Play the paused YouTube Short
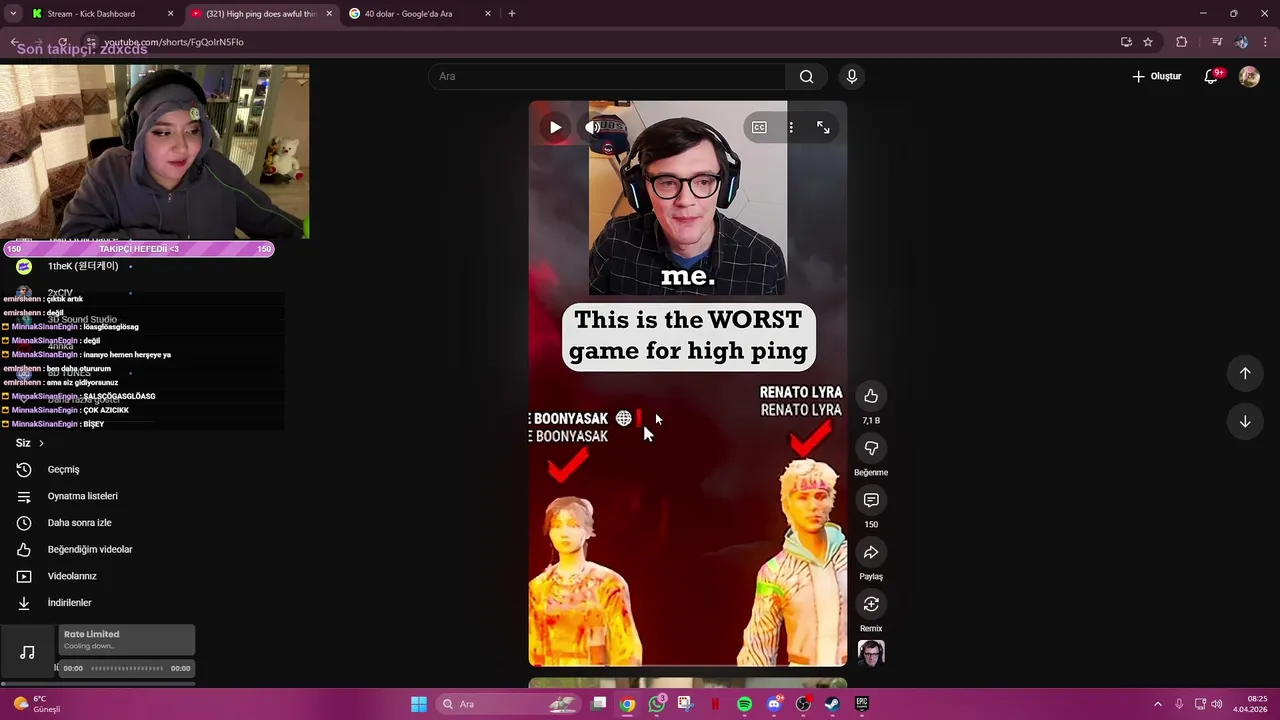Screen dimensions: 1280x720 pos(555,127)
